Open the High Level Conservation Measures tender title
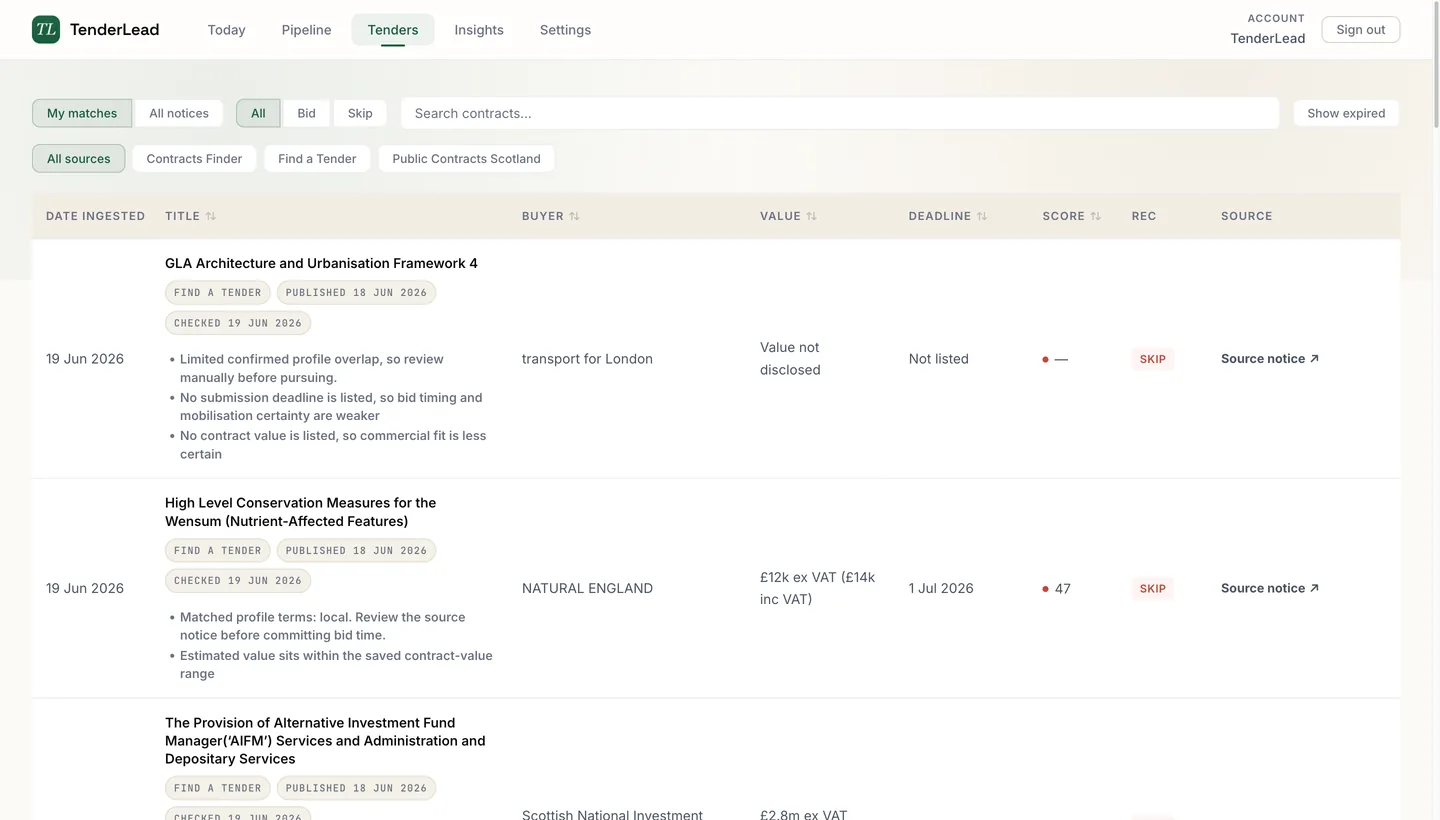This screenshot has width=1440, height=820. [x=300, y=512]
